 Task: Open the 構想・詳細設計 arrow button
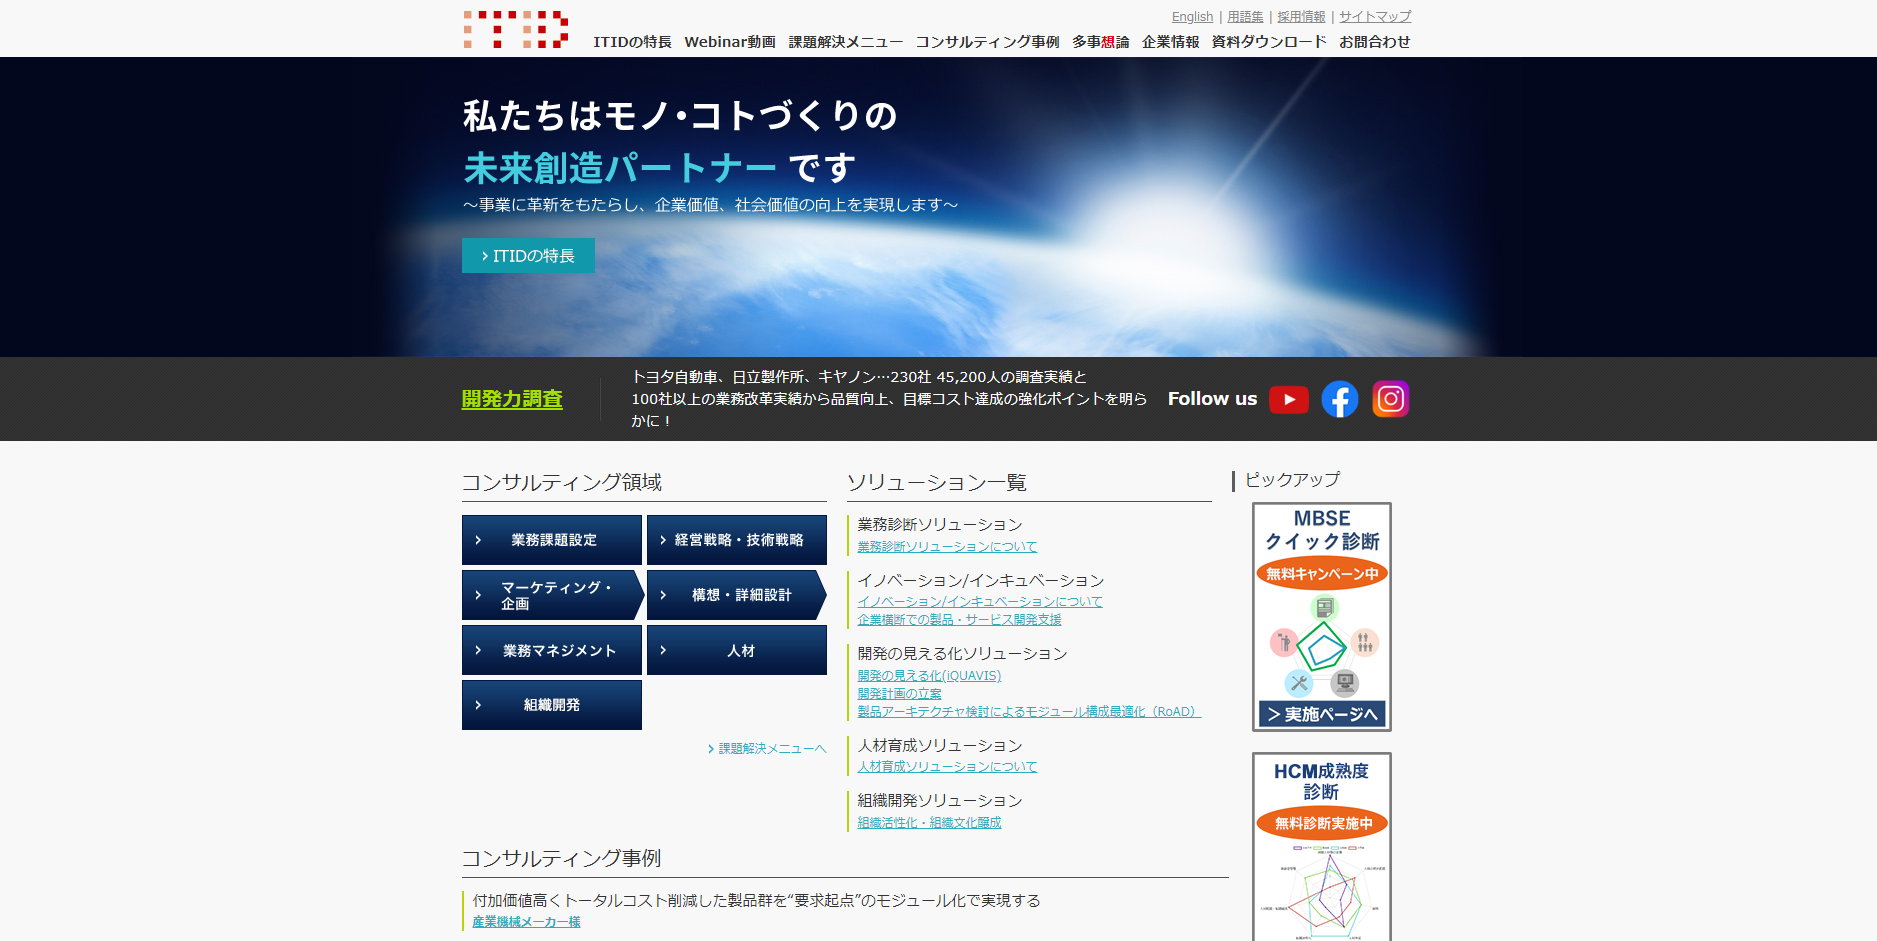tap(737, 595)
